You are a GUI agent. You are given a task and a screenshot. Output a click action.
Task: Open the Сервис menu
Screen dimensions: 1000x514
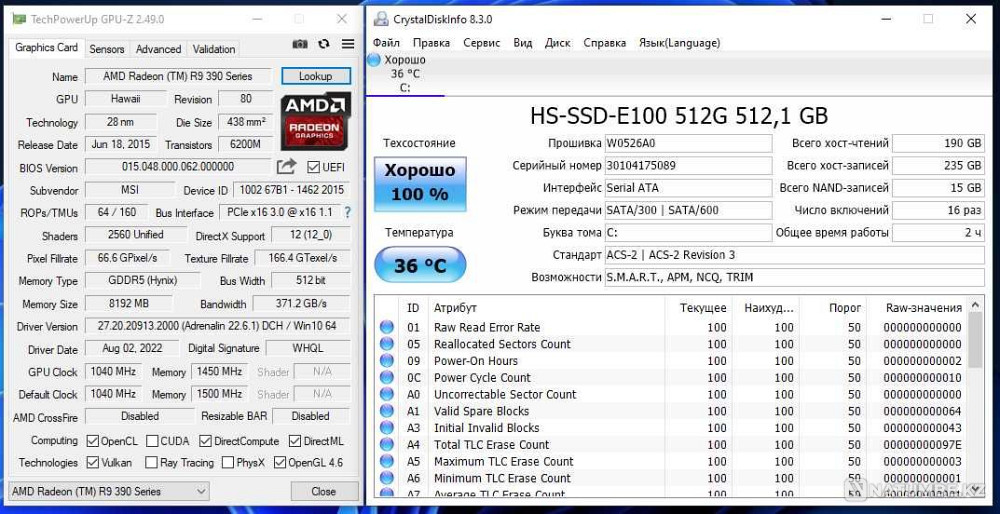(x=482, y=43)
